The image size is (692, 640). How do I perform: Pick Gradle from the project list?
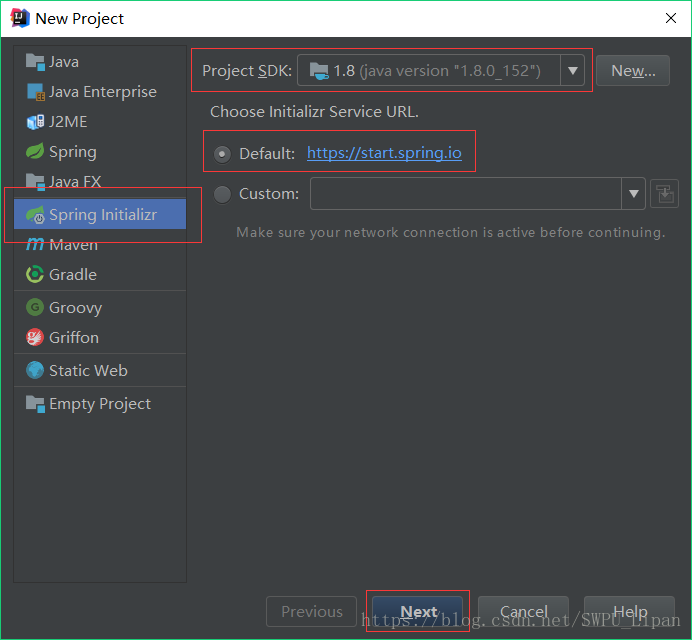tap(100, 275)
